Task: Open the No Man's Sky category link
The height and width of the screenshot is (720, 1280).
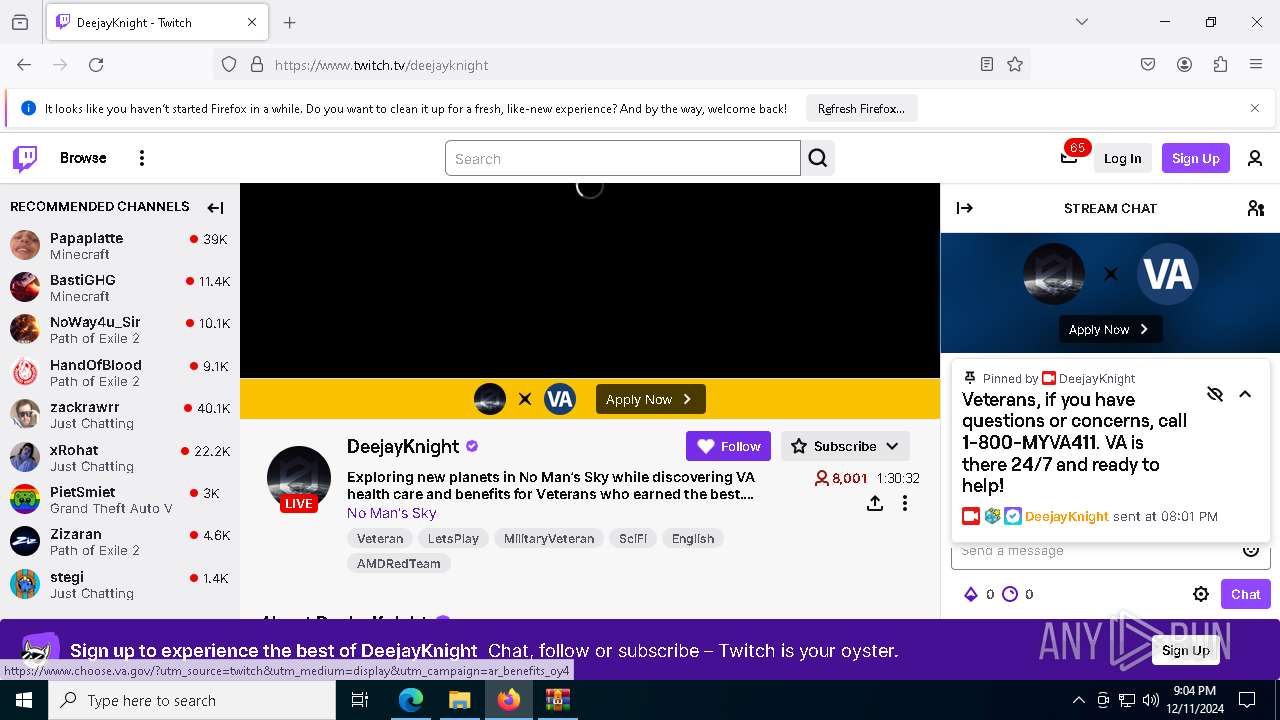Action: pyautogui.click(x=391, y=513)
